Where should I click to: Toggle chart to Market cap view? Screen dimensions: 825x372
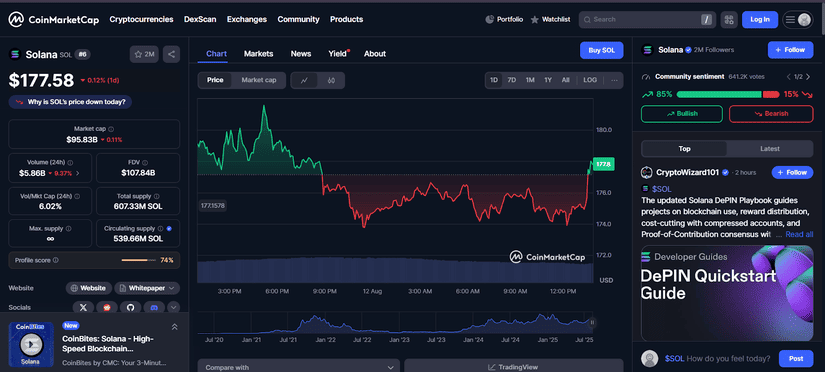pos(259,81)
